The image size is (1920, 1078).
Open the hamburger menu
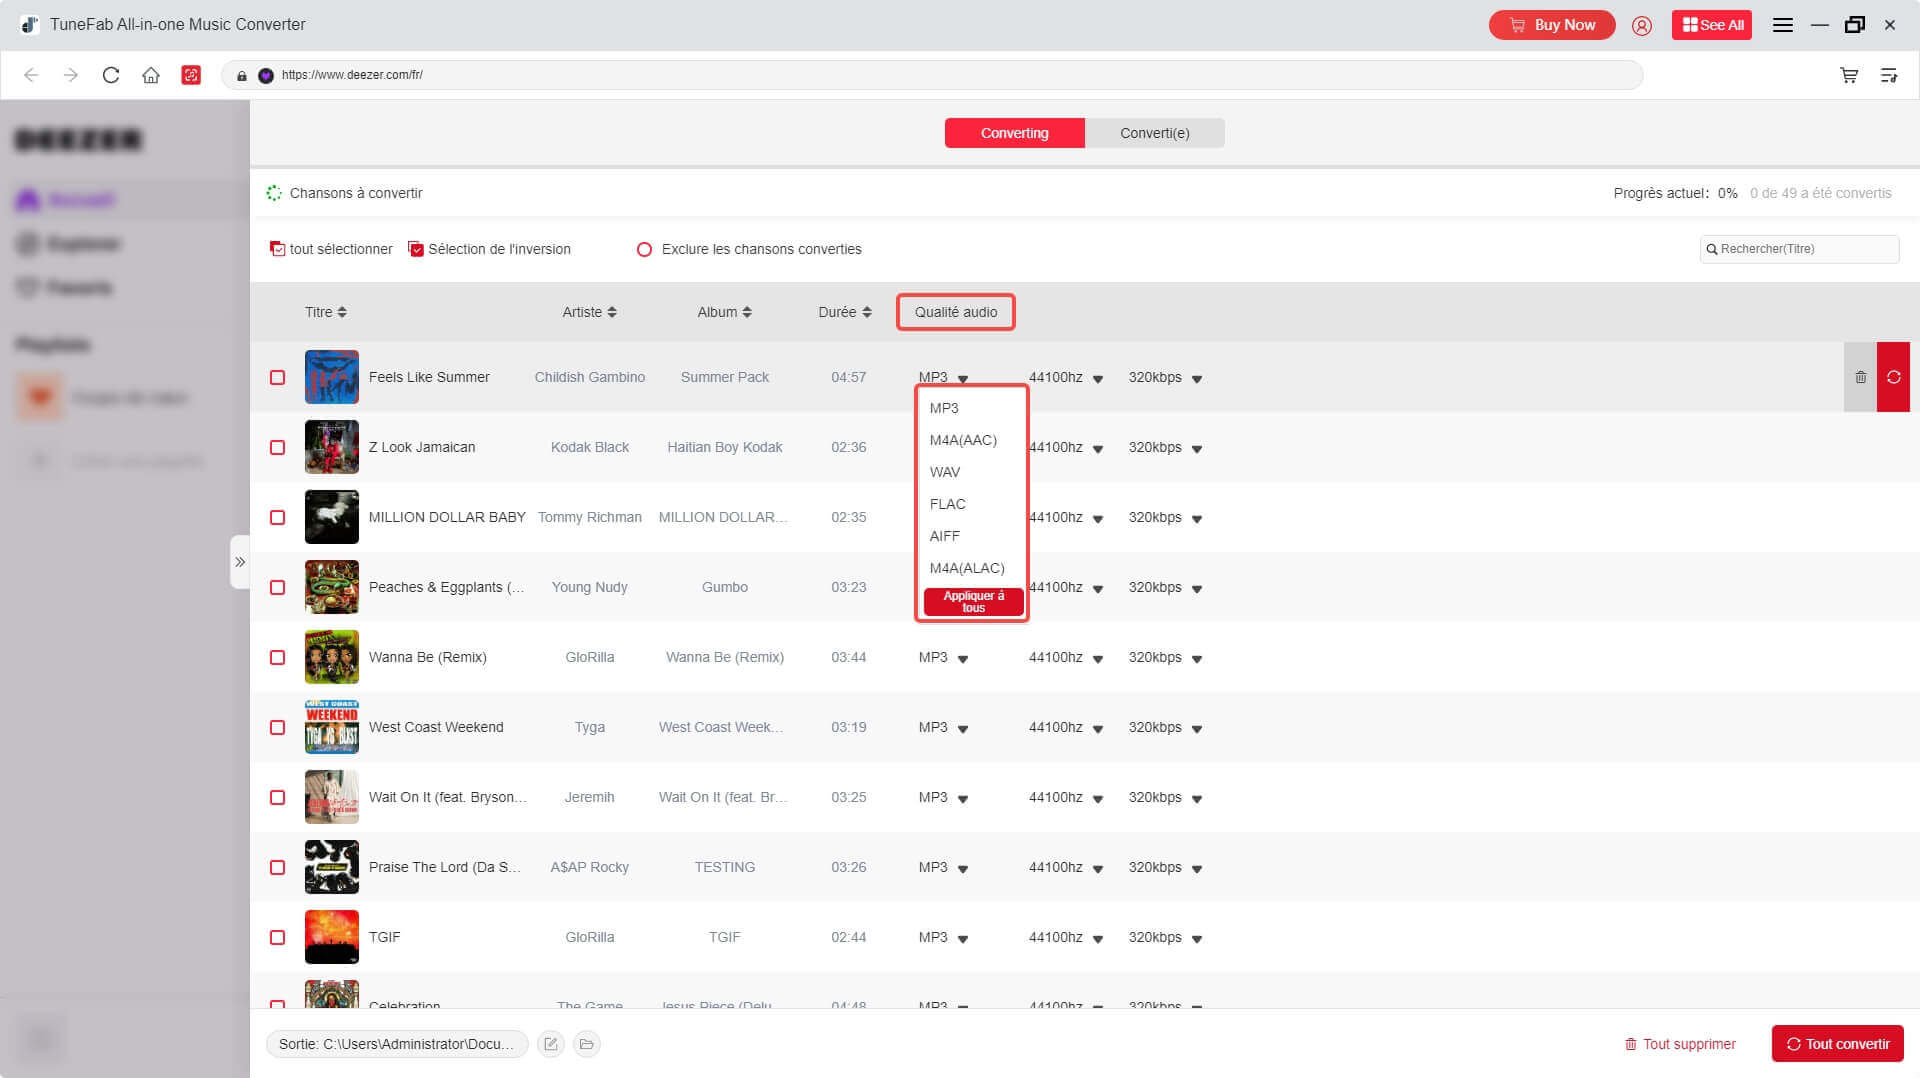[x=1782, y=25]
